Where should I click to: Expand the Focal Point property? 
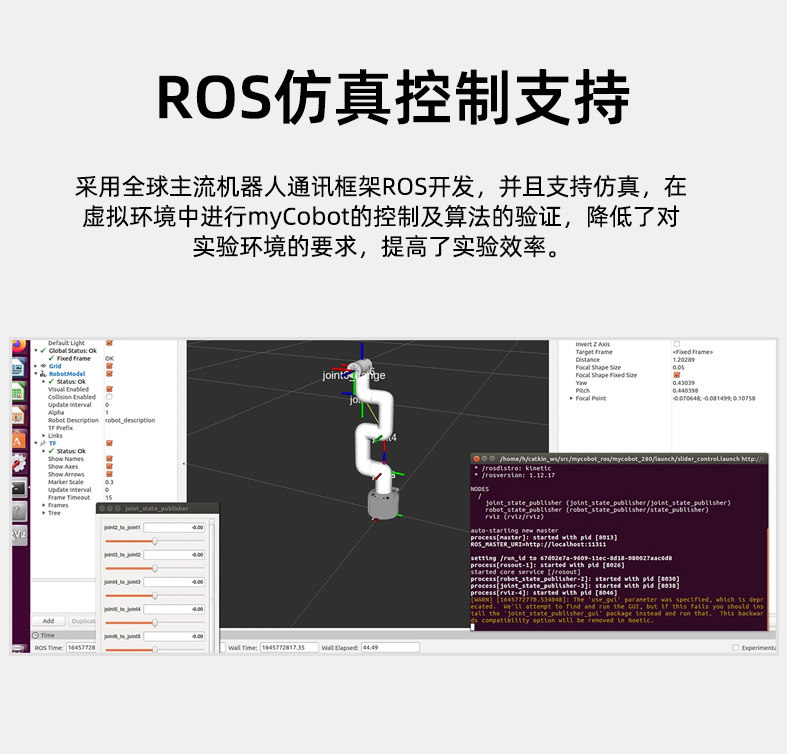click(x=571, y=398)
